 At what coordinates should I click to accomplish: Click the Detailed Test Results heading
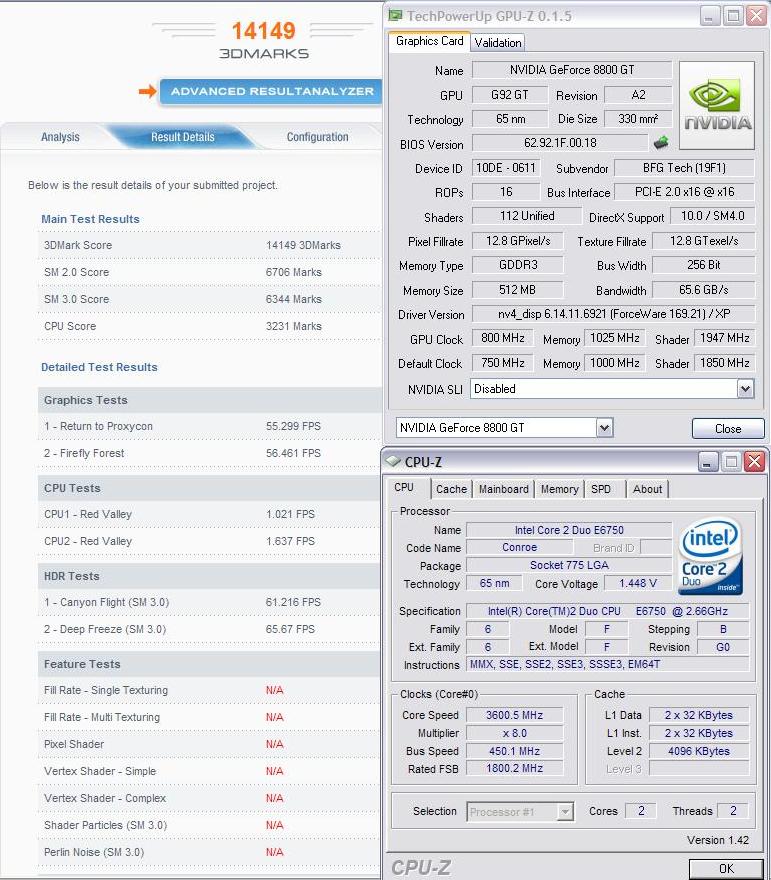click(x=99, y=367)
